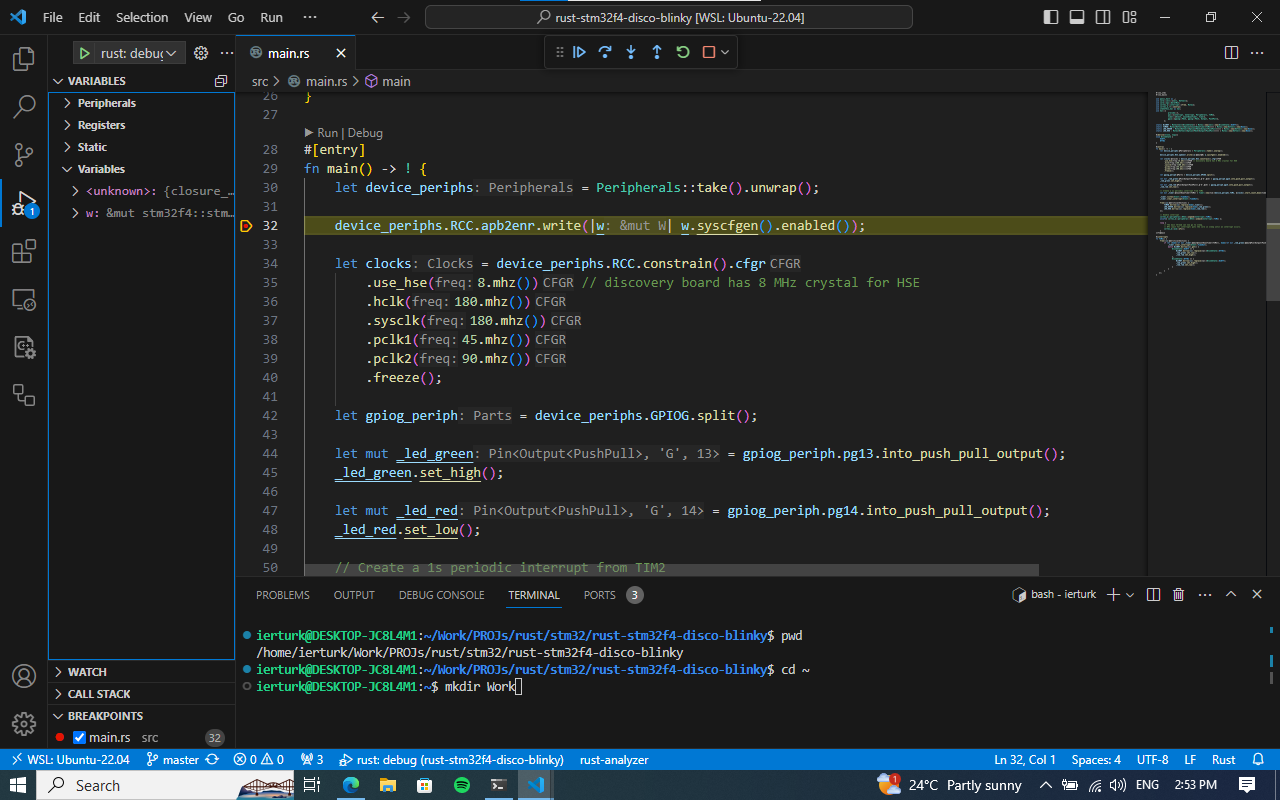Viewport: 1280px width, 800px height.
Task: Uncheck the main.rs breakpoint checkbox
Action: [80, 738]
